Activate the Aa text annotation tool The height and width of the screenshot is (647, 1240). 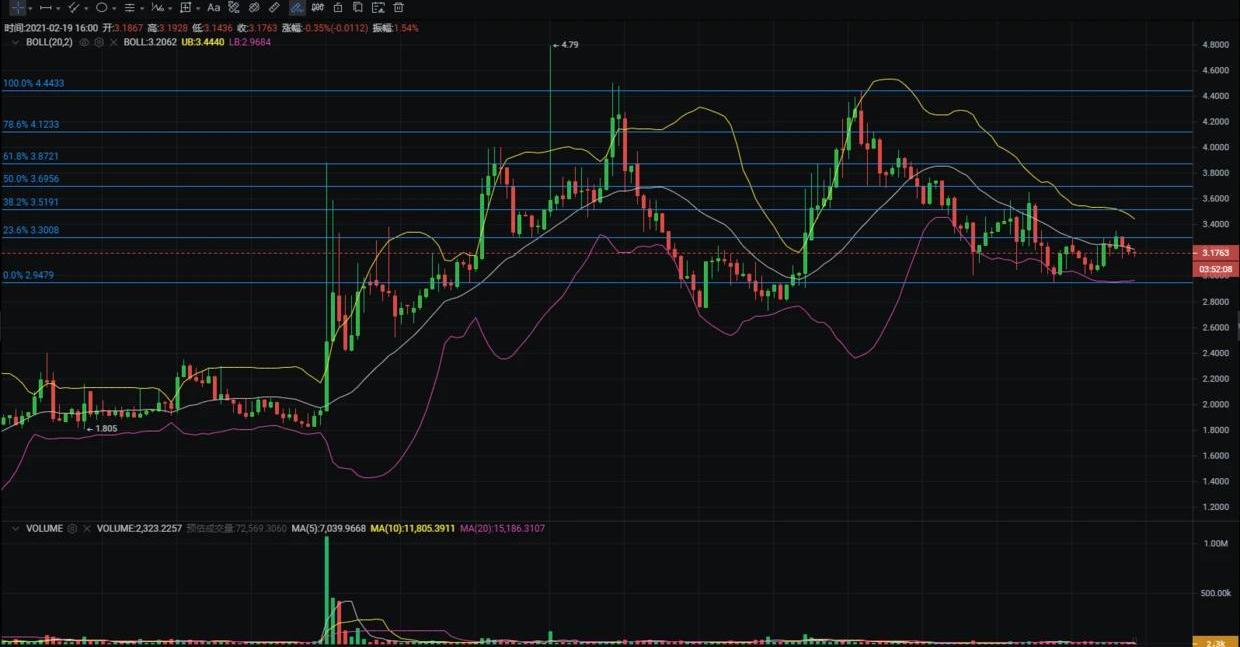click(x=213, y=7)
